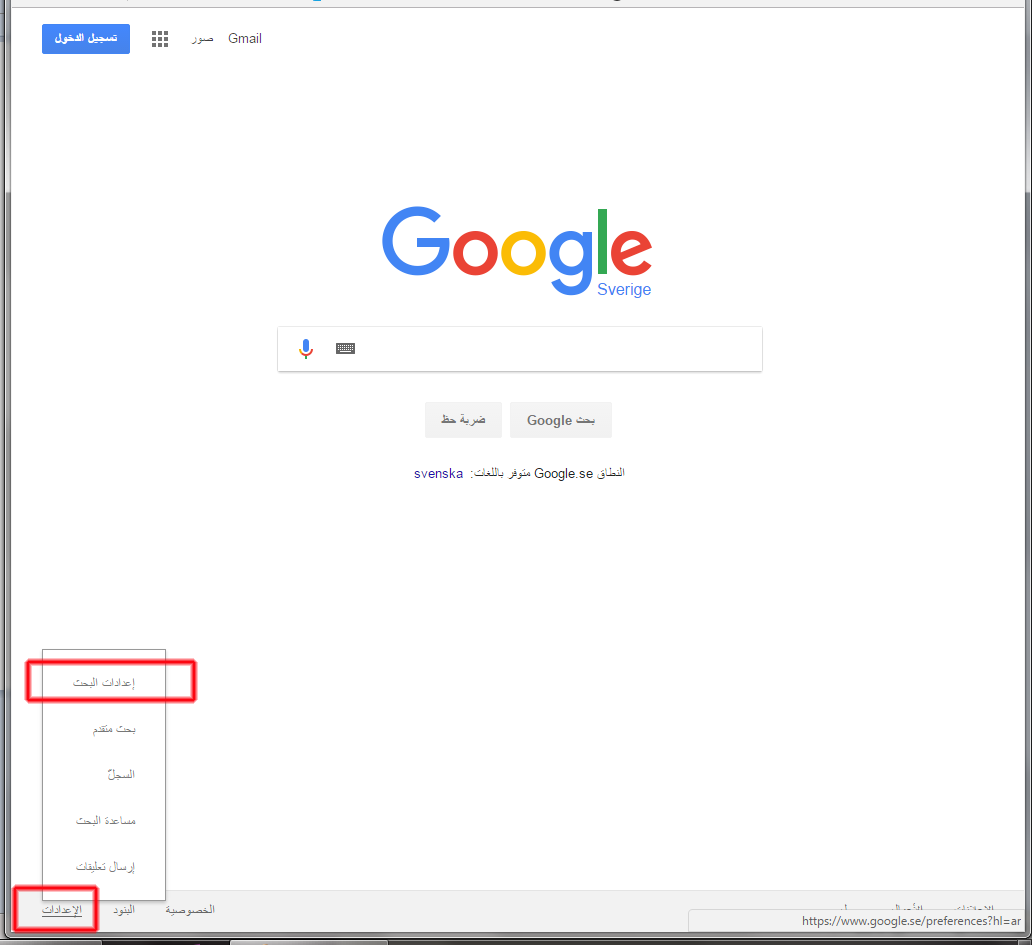
Task: Toggle the الإعدادات footer settings menu
Action: coord(62,909)
